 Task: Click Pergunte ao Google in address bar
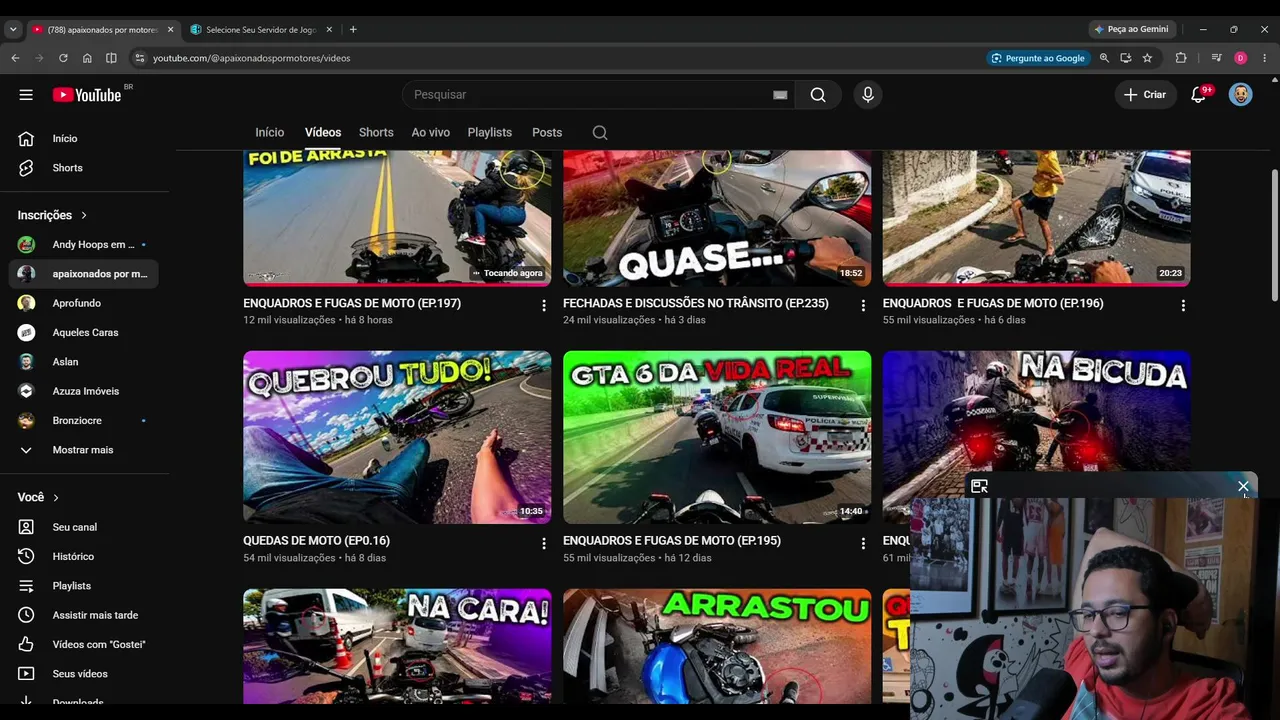[1038, 58]
